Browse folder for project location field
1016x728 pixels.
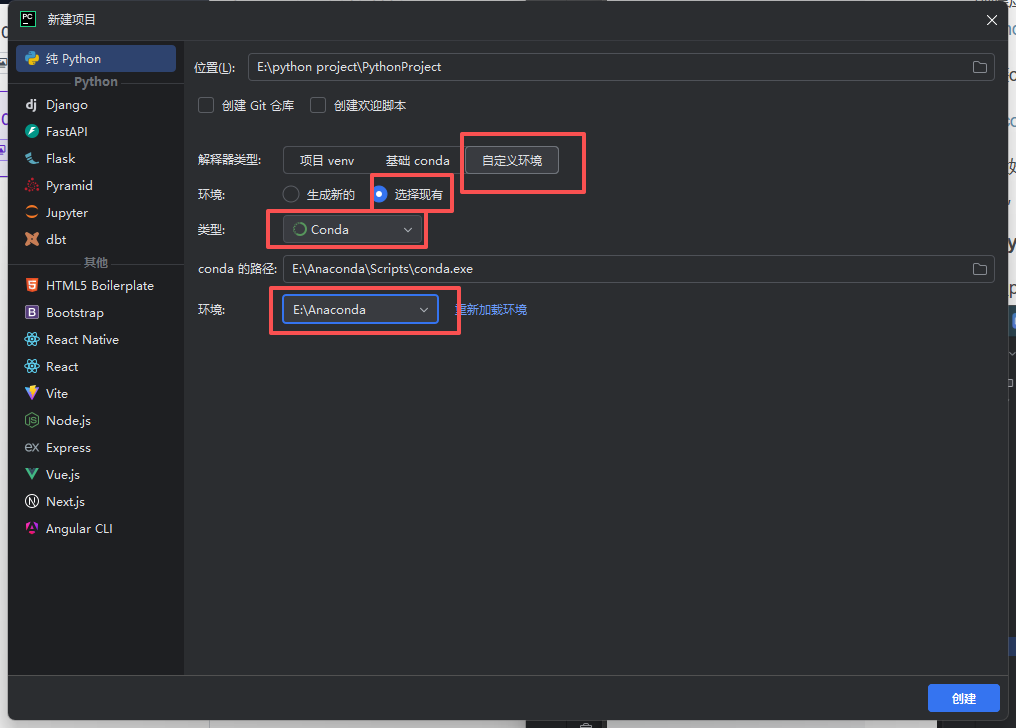(980, 67)
